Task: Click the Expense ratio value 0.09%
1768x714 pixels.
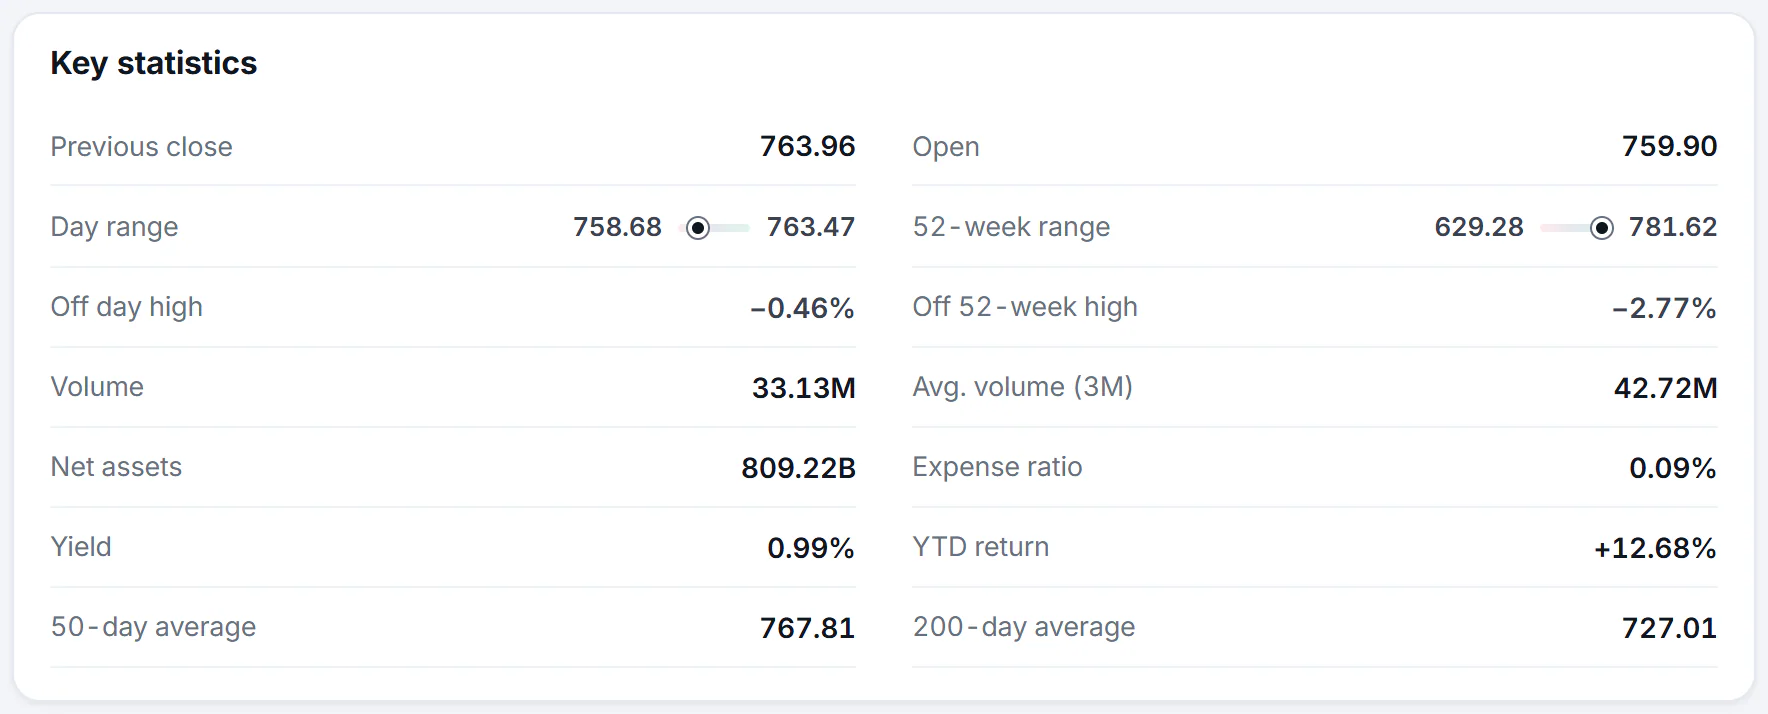Action: point(1673,467)
